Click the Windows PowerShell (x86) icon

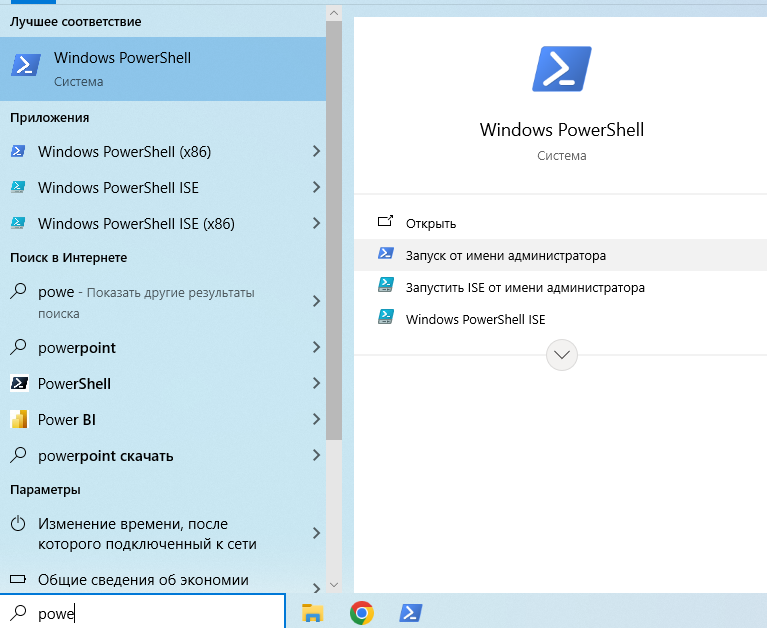19,152
